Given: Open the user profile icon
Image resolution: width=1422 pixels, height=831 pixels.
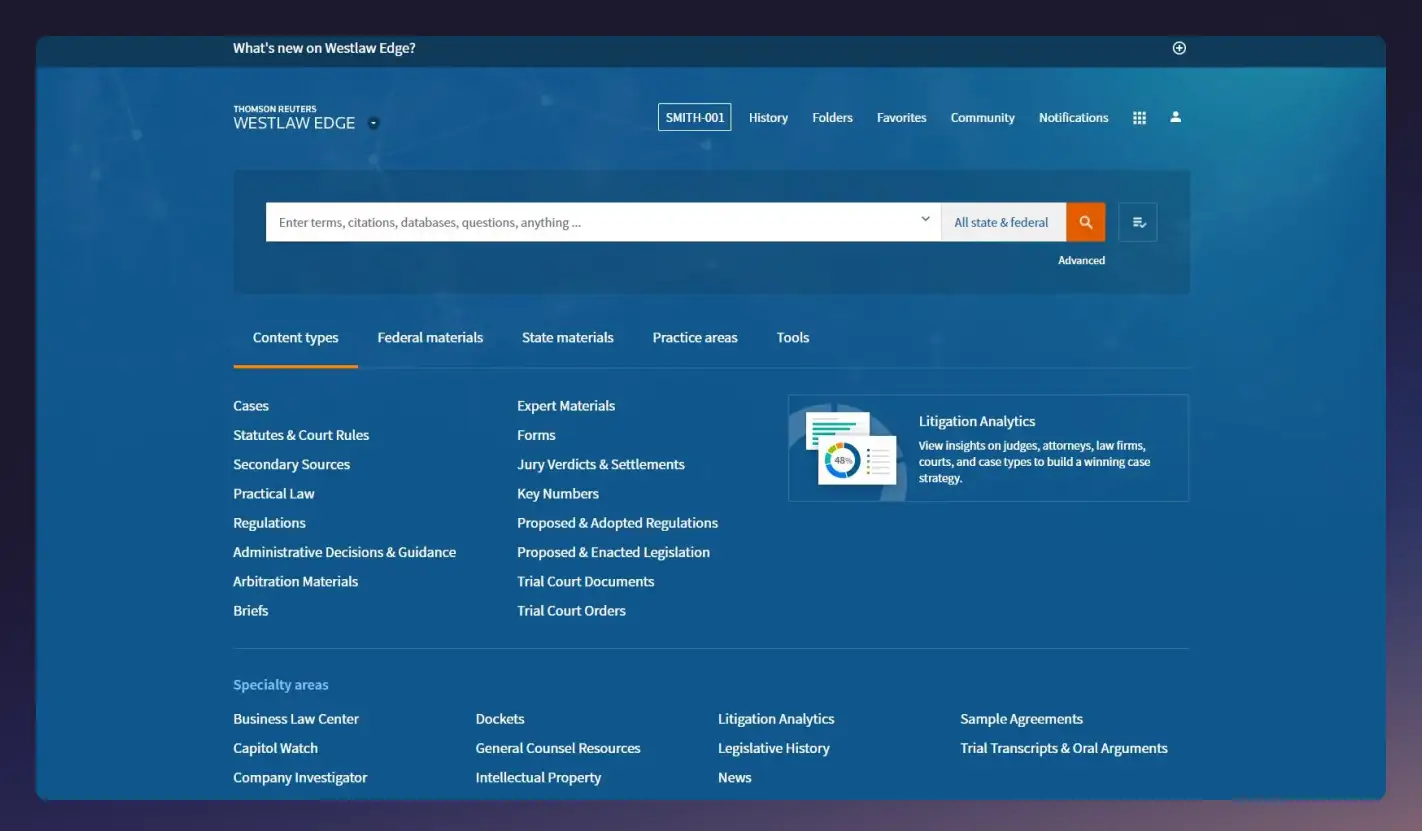Looking at the screenshot, I should [x=1175, y=117].
